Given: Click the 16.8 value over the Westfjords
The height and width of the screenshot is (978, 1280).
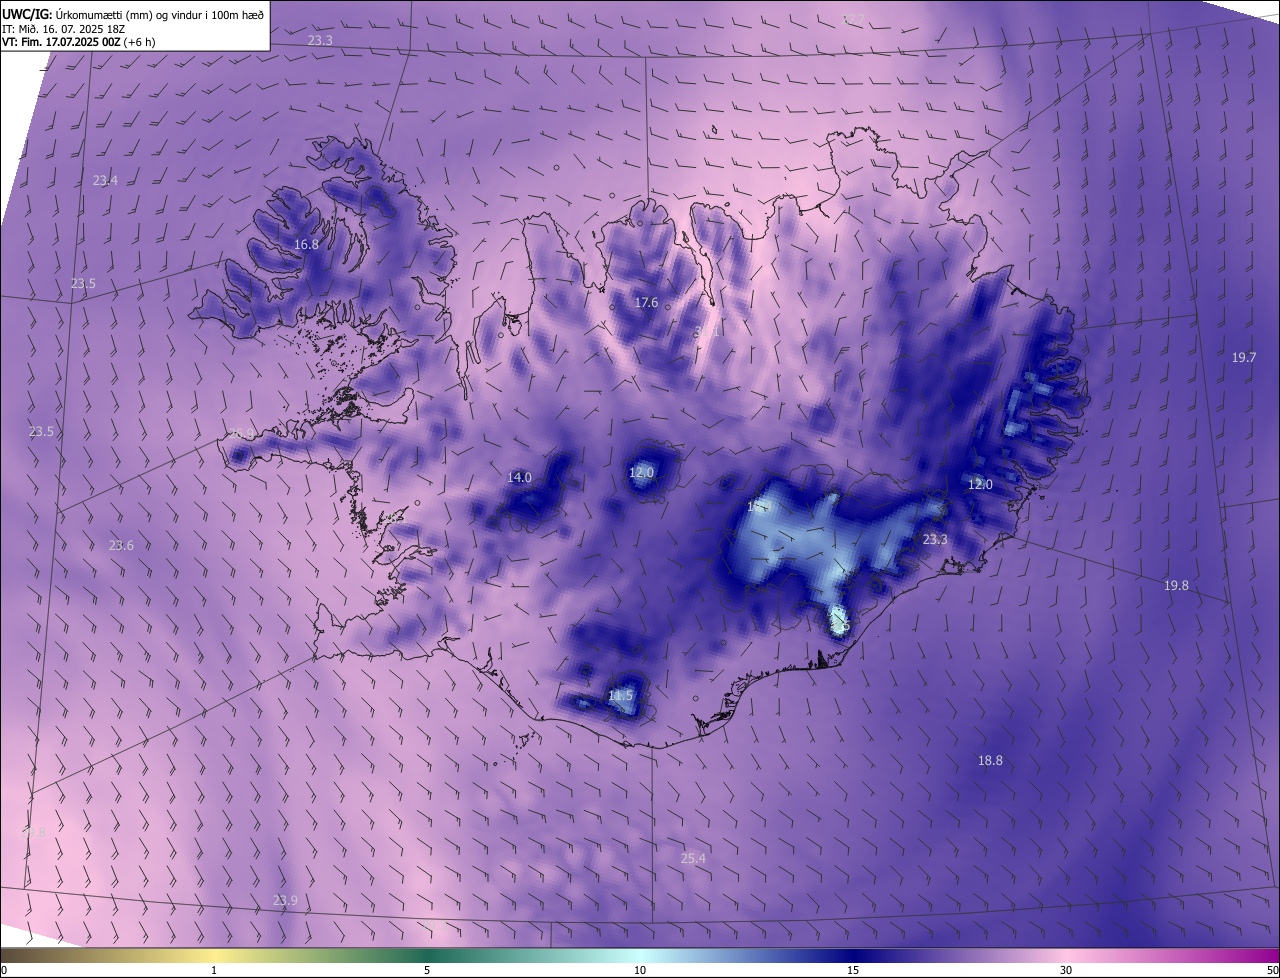Looking at the screenshot, I should [306, 244].
